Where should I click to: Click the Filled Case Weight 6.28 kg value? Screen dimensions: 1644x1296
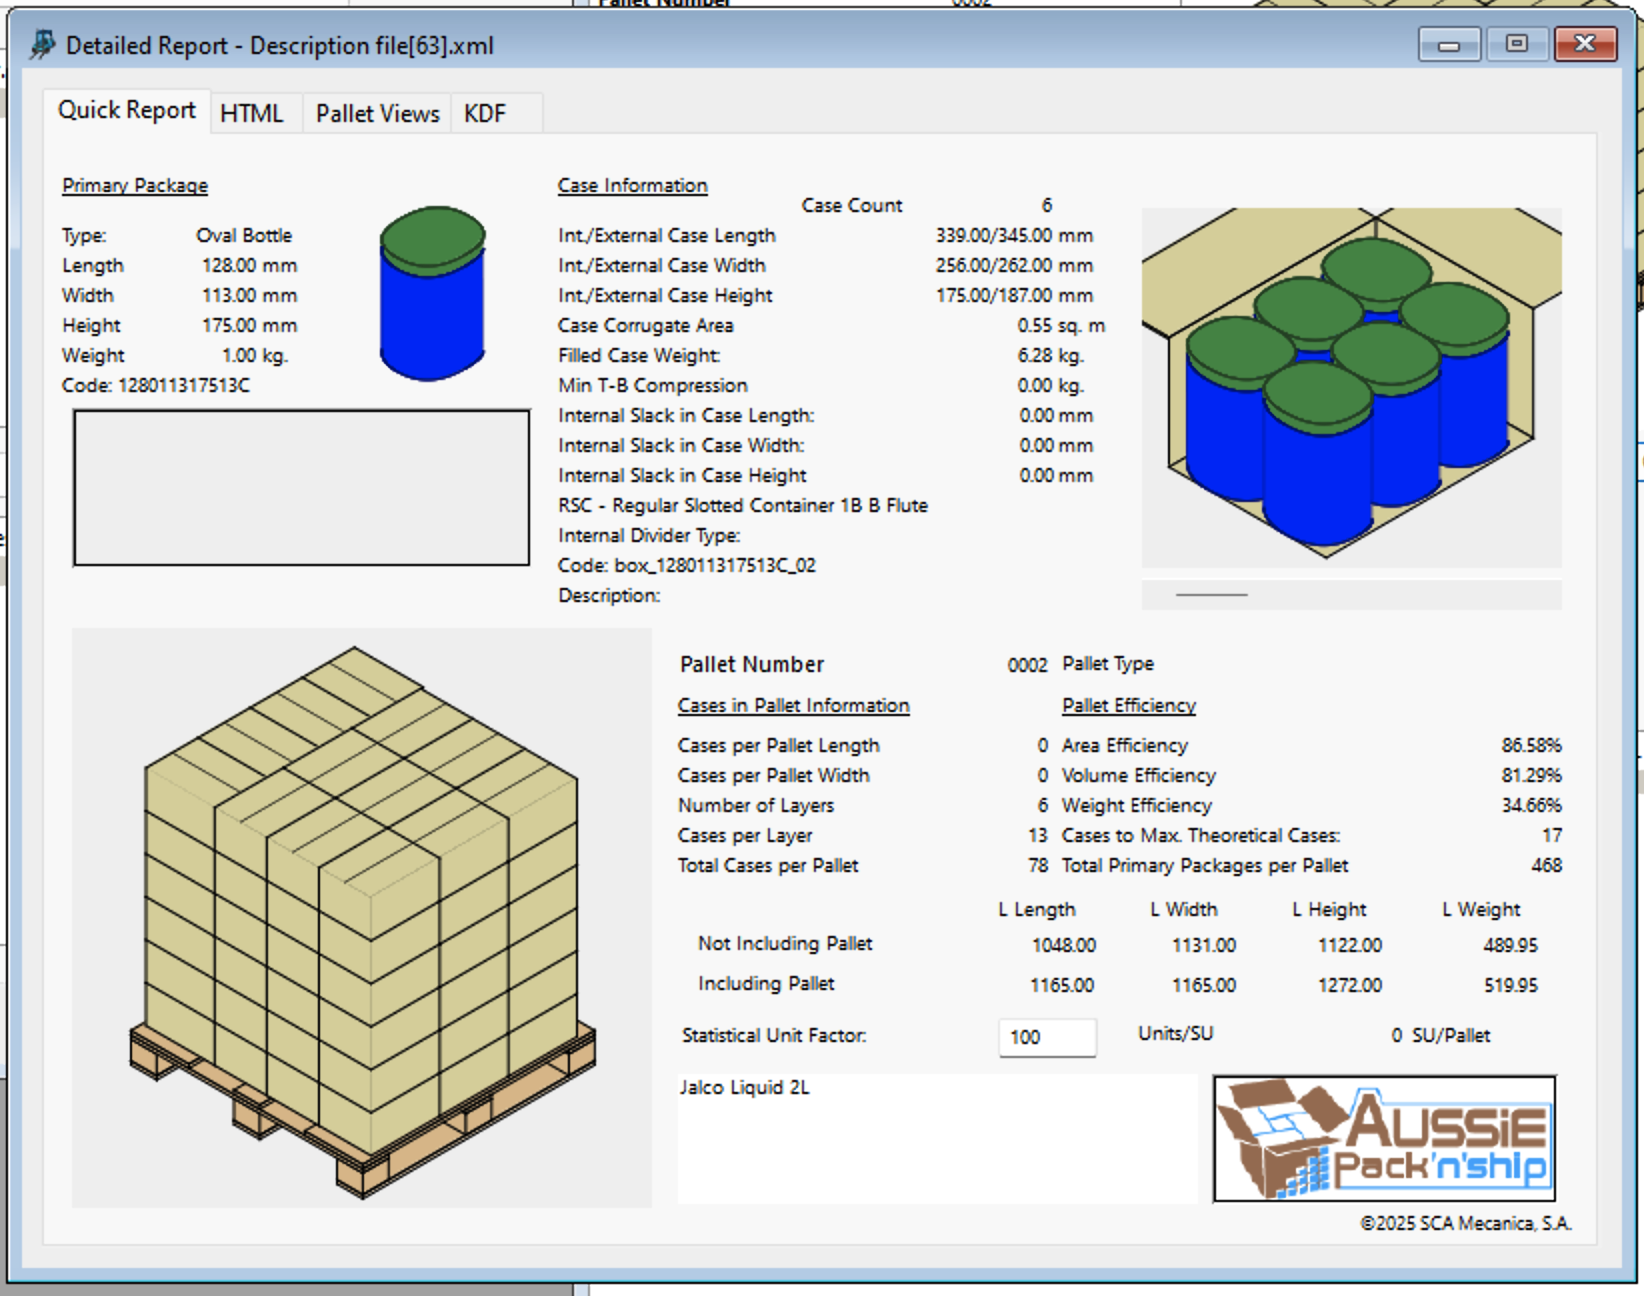click(1051, 355)
